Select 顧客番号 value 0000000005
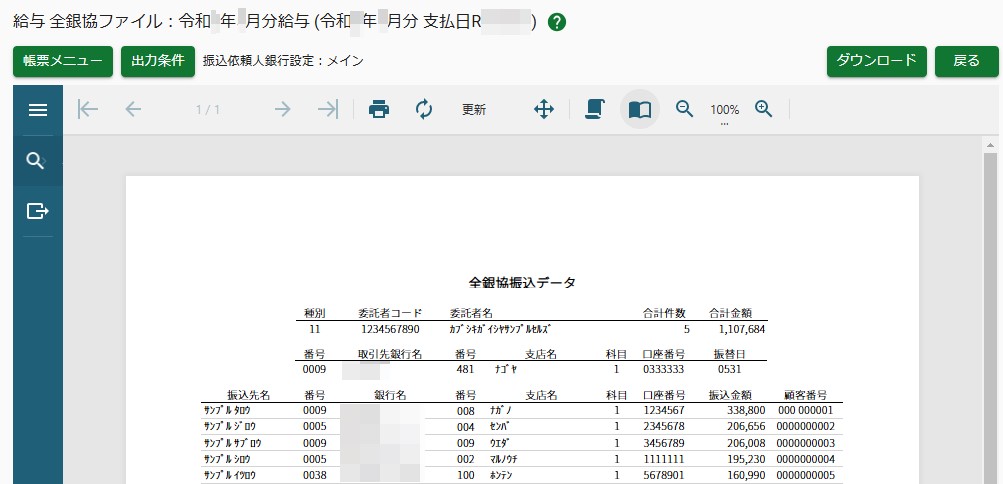This screenshot has width=1003, height=484. [x=806, y=476]
